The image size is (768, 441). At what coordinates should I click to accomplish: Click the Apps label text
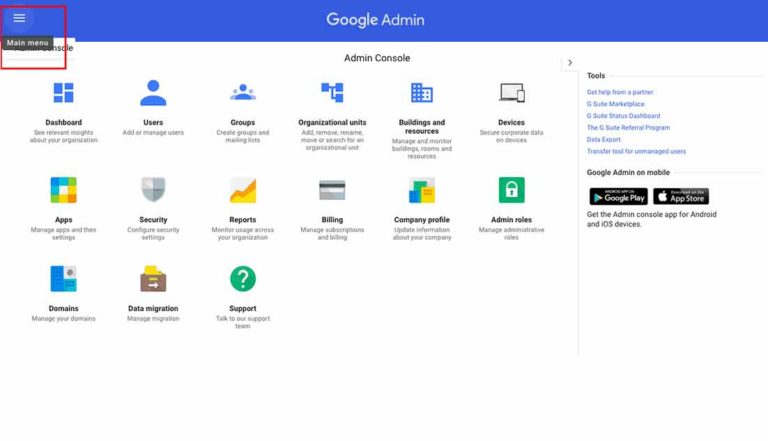tap(64, 220)
